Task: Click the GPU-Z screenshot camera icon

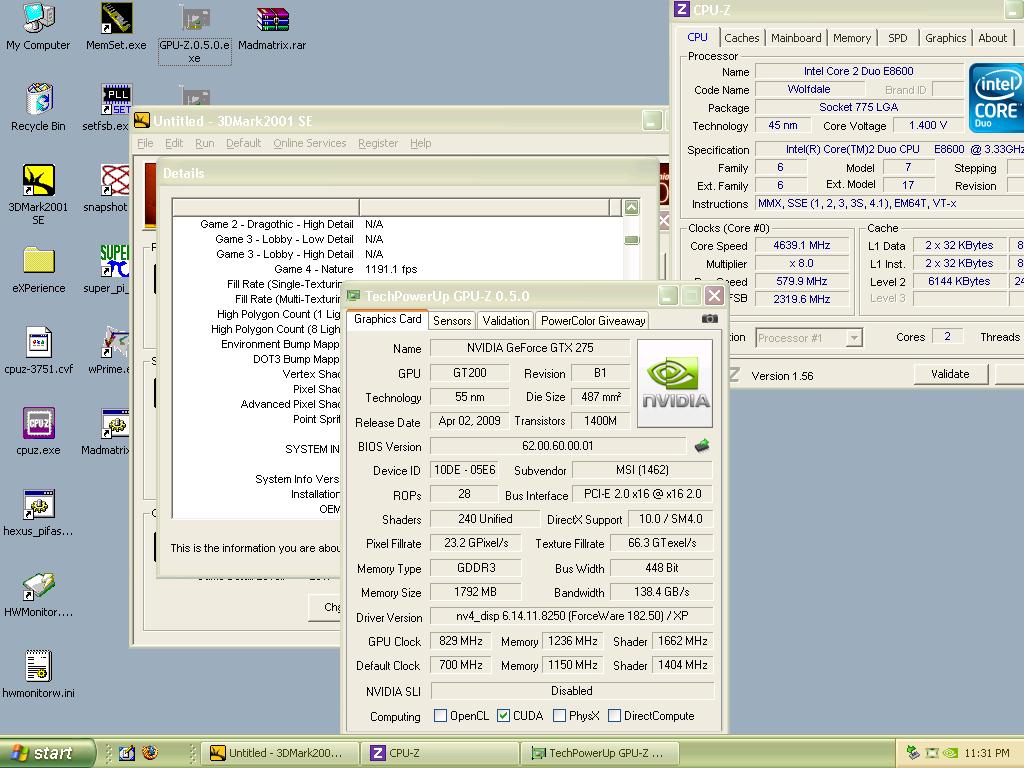Action: [709, 319]
